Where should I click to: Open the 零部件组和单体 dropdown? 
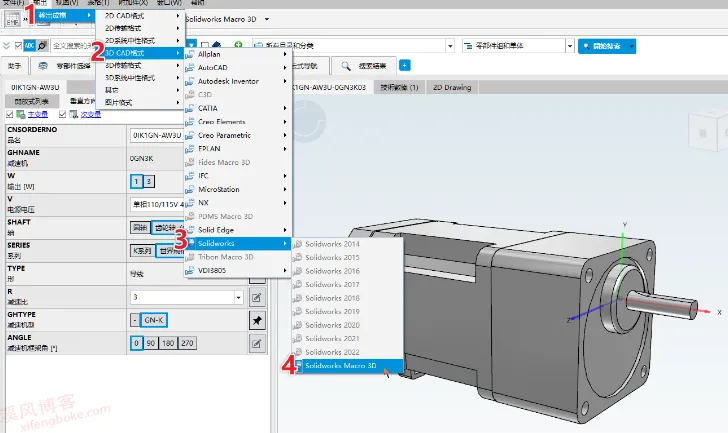pyautogui.click(x=570, y=46)
